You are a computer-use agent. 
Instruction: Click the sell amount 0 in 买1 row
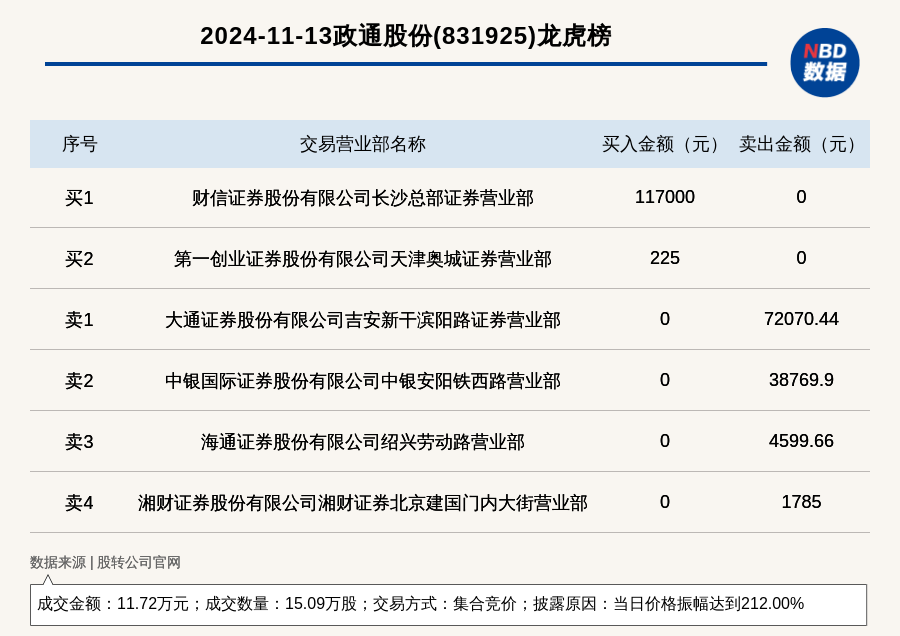[801, 197]
